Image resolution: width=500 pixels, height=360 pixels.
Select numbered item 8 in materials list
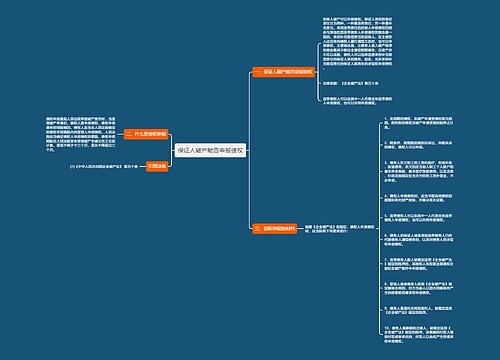(418, 288)
